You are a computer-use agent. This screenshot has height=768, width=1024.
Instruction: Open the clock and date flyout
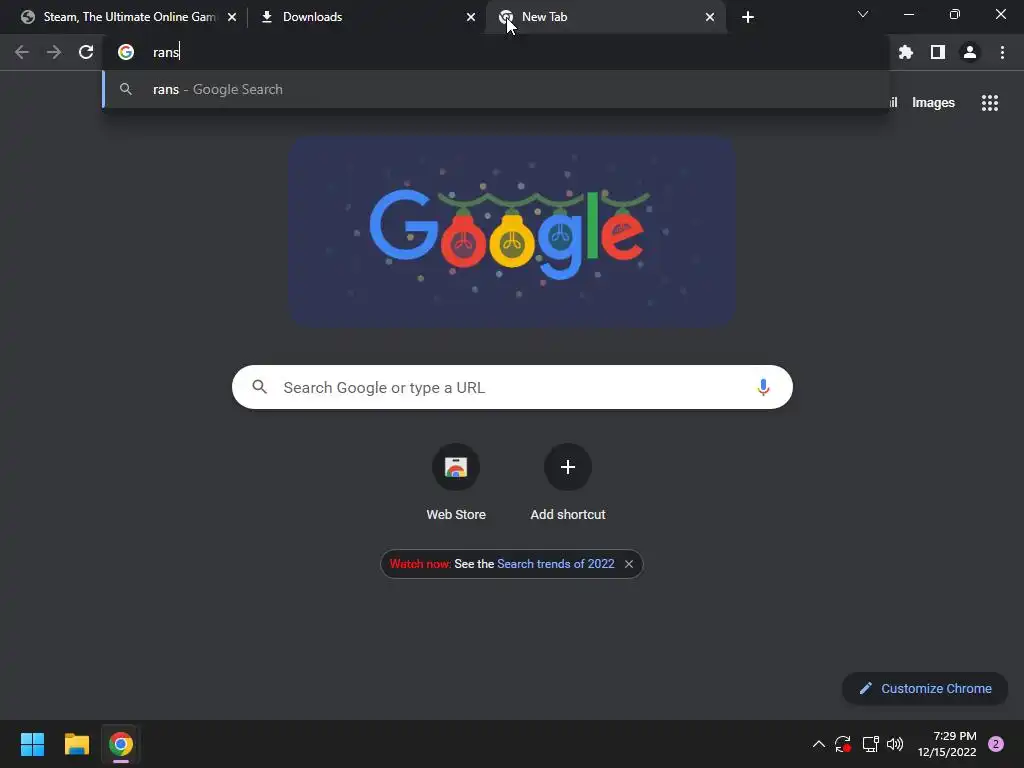pyautogui.click(x=947, y=744)
